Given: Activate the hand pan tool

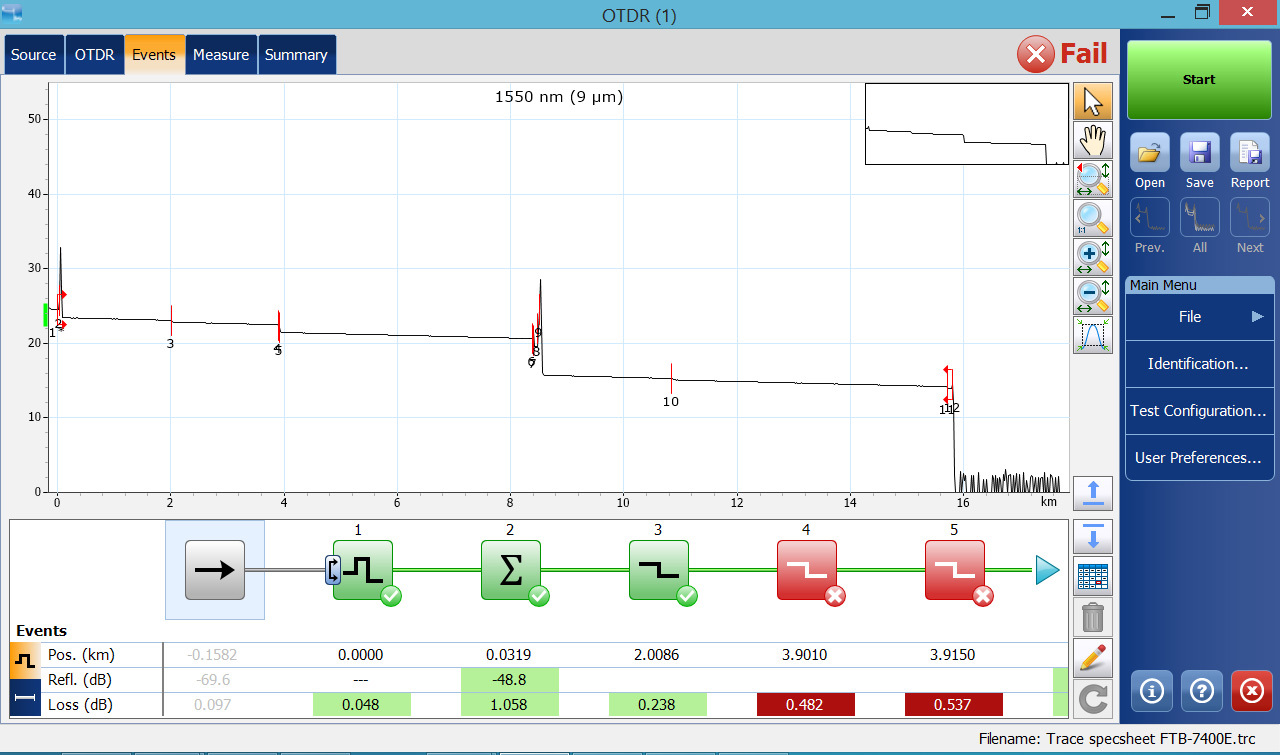Looking at the screenshot, I should pos(1092,141).
